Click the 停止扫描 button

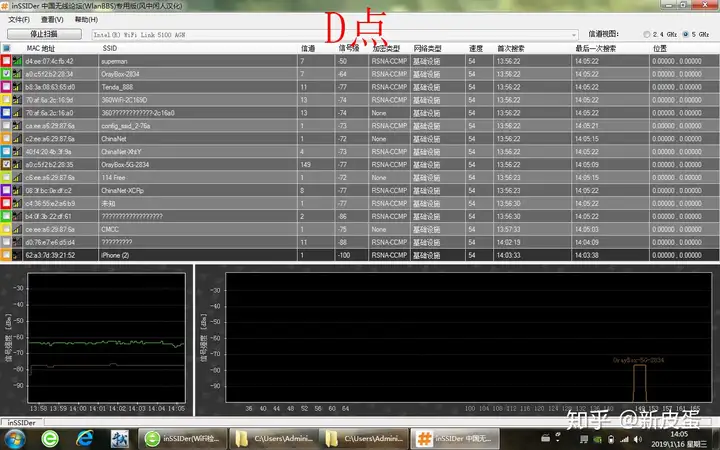pyautogui.click(x=44, y=34)
